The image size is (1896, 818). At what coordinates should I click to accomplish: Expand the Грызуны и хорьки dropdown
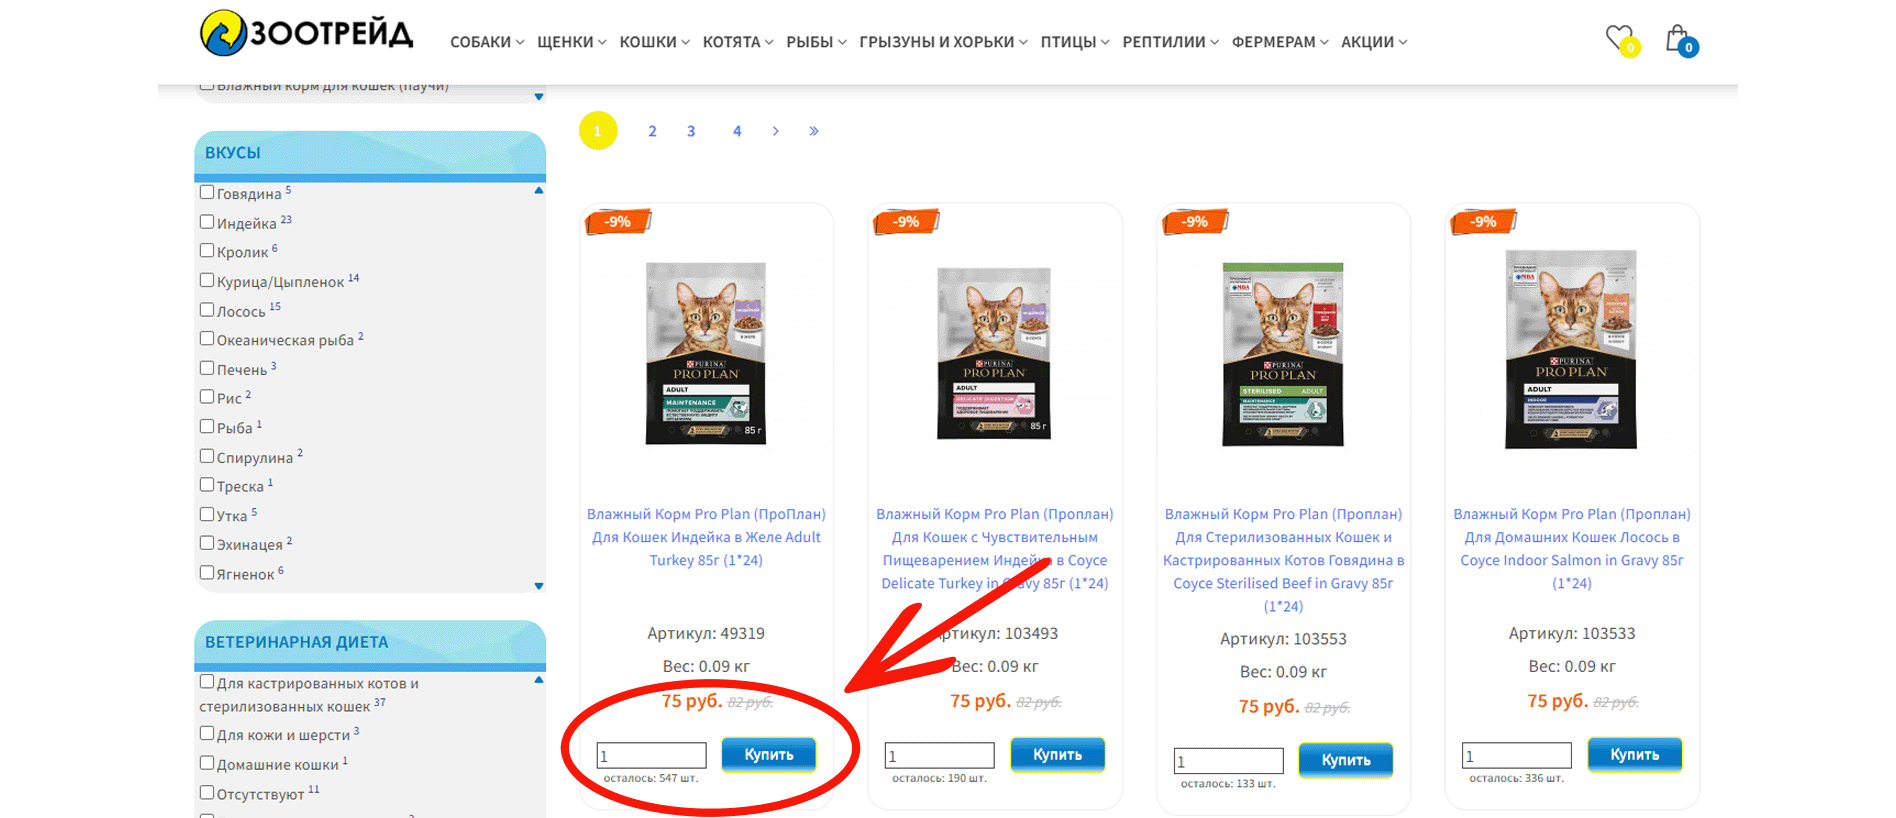coord(943,42)
